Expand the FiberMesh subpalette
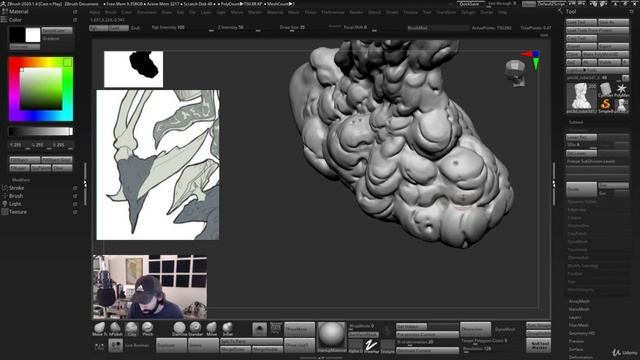The width and height of the screenshot is (640, 360). click(579, 325)
